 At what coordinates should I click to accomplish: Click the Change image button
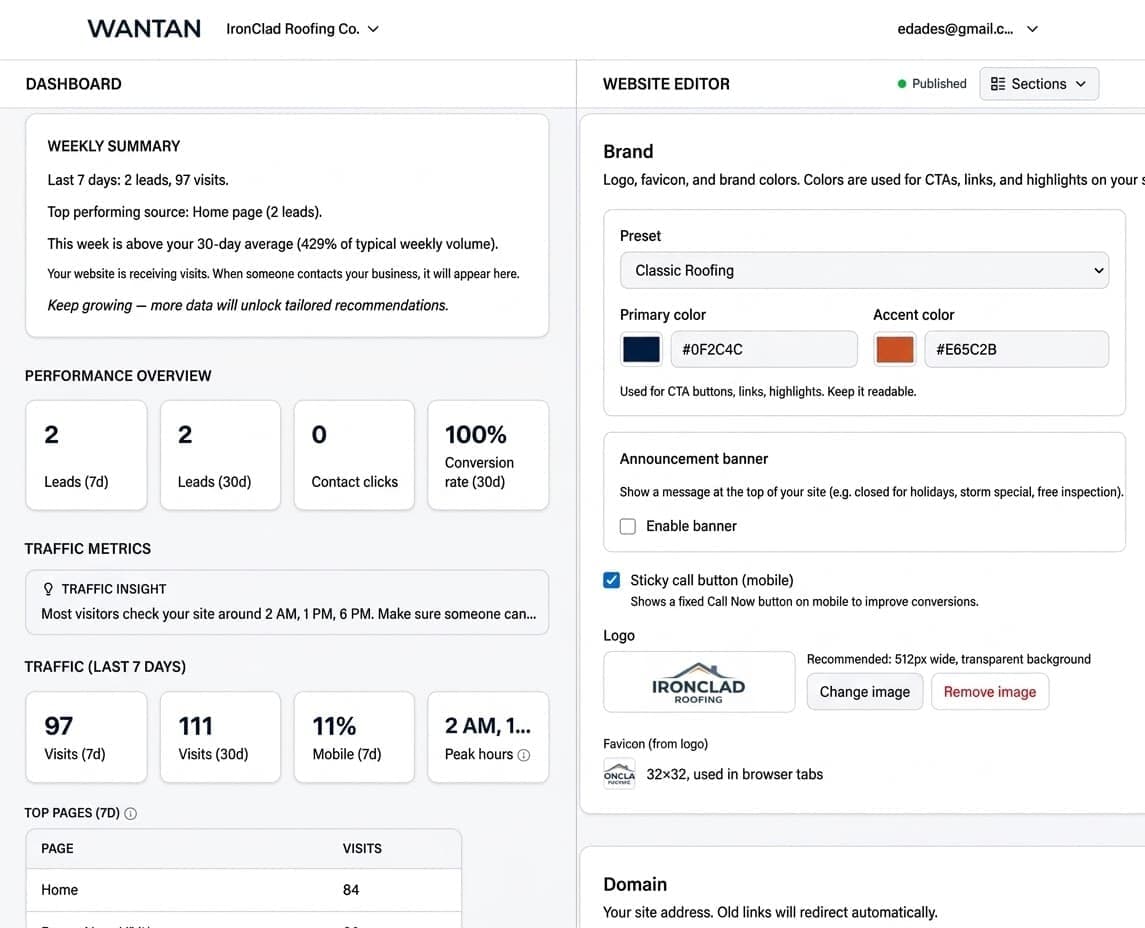pyautogui.click(x=864, y=691)
